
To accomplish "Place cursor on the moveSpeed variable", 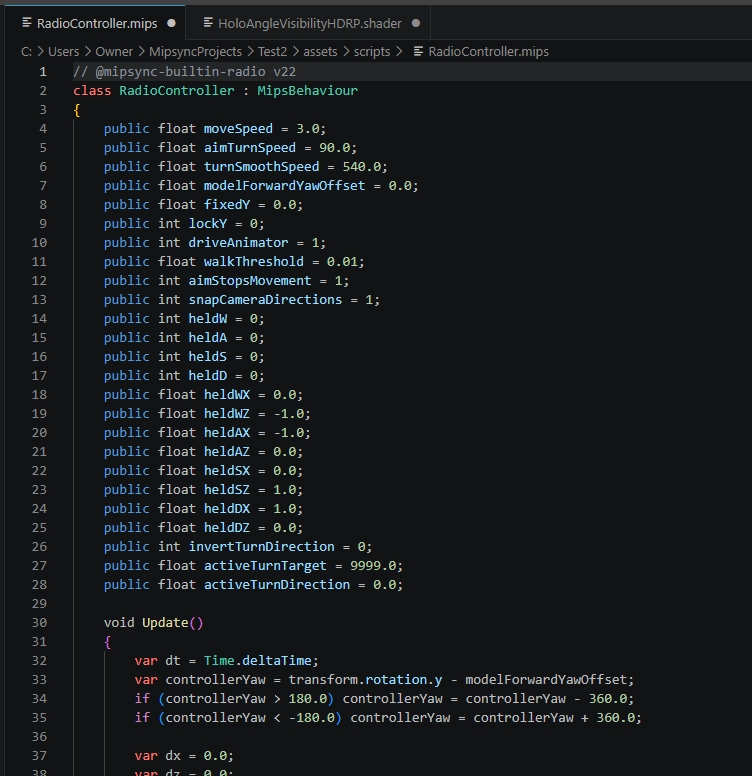I will pyautogui.click(x=238, y=129).
